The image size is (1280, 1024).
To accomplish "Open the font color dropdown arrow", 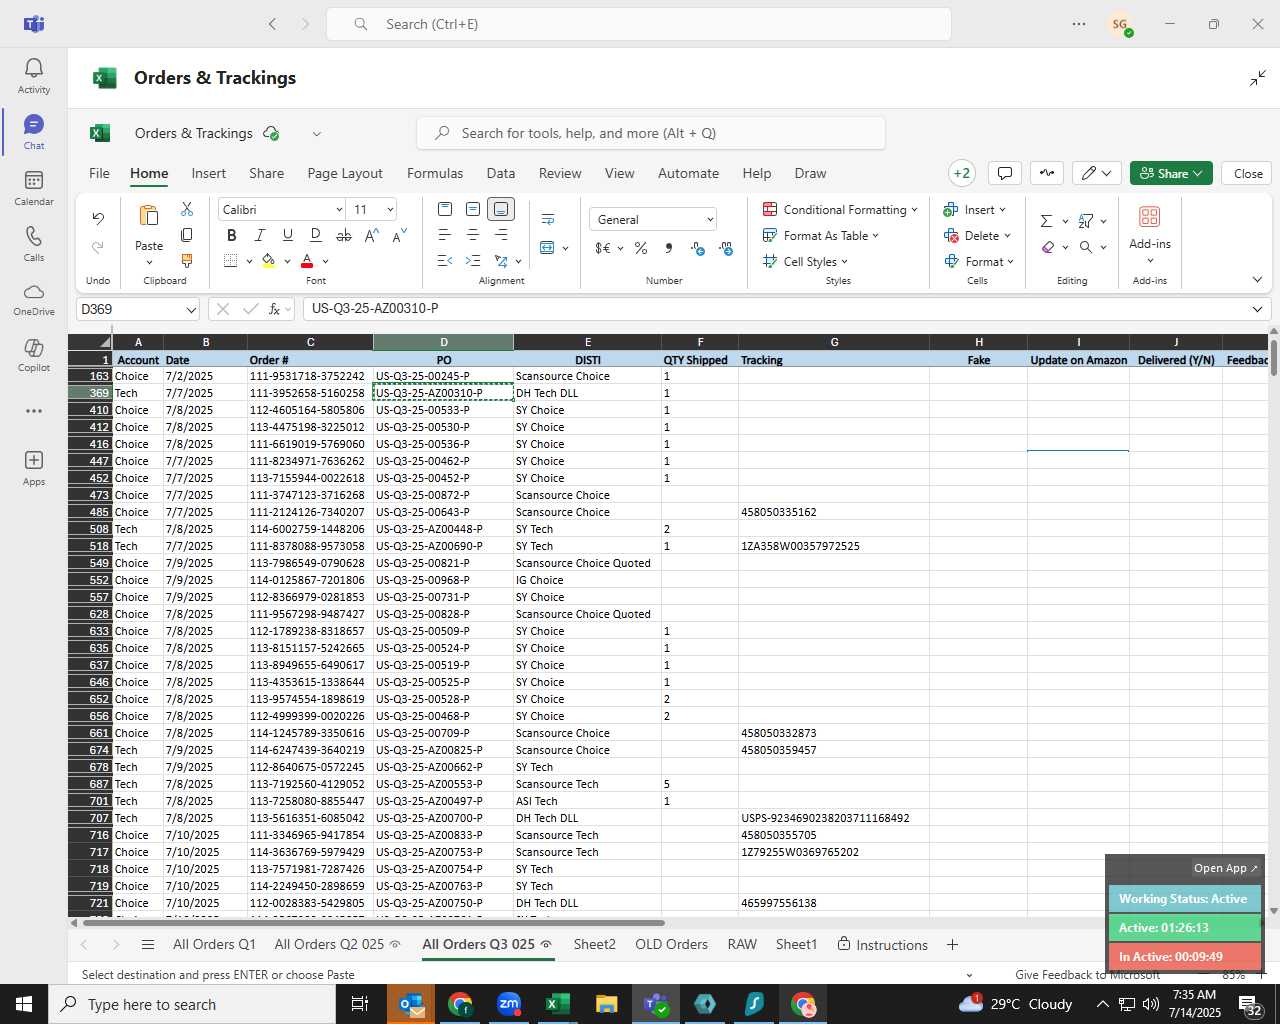I will click(325, 262).
